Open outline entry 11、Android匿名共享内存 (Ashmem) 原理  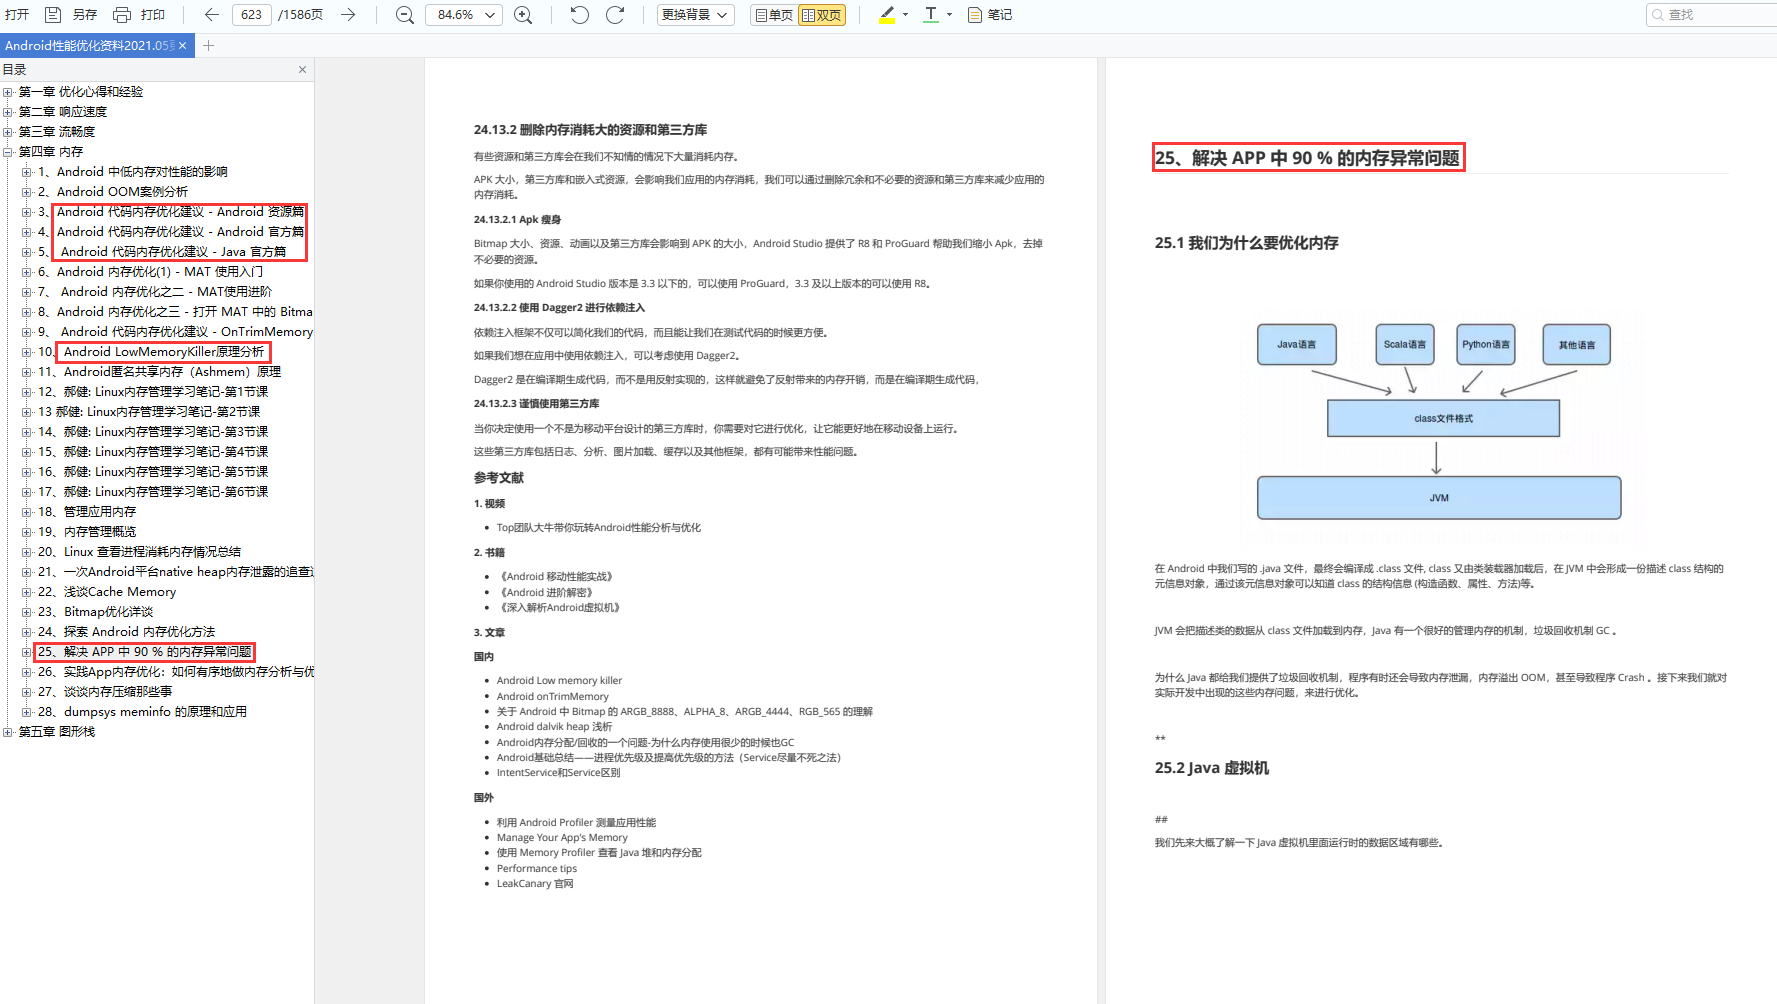159,372
